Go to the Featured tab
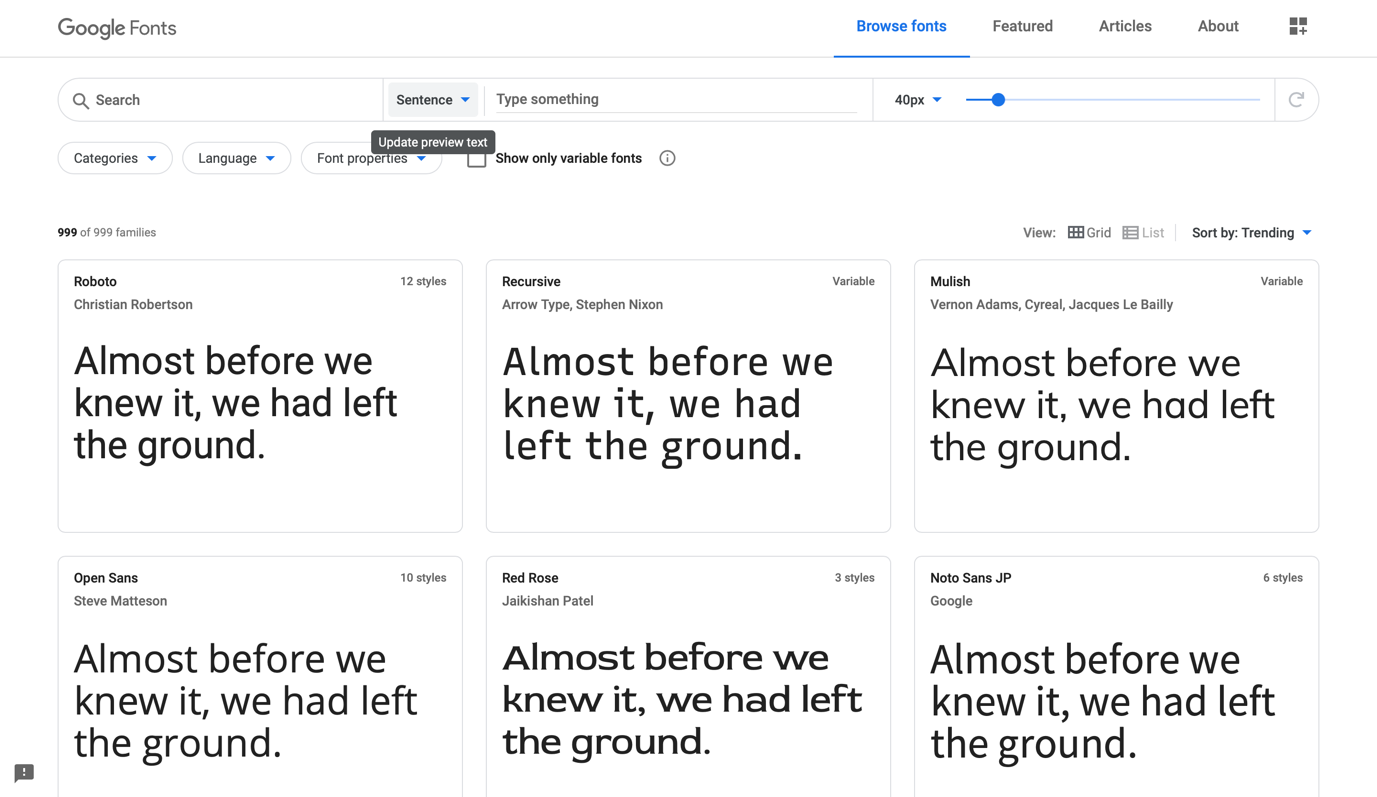 [x=1022, y=27]
